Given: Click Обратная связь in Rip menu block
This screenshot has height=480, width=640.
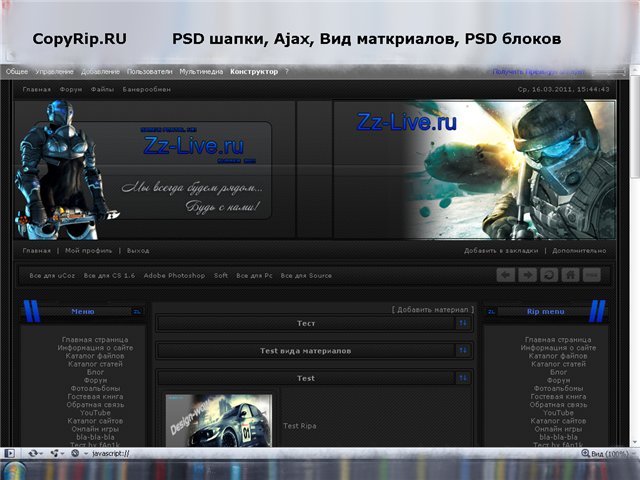Looking at the screenshot, I should (558, 404).
